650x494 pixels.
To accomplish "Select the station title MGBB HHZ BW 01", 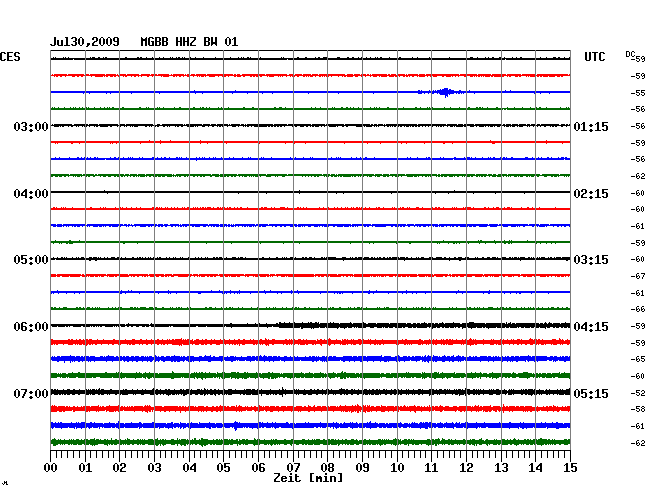I will (x=189, y=42).
